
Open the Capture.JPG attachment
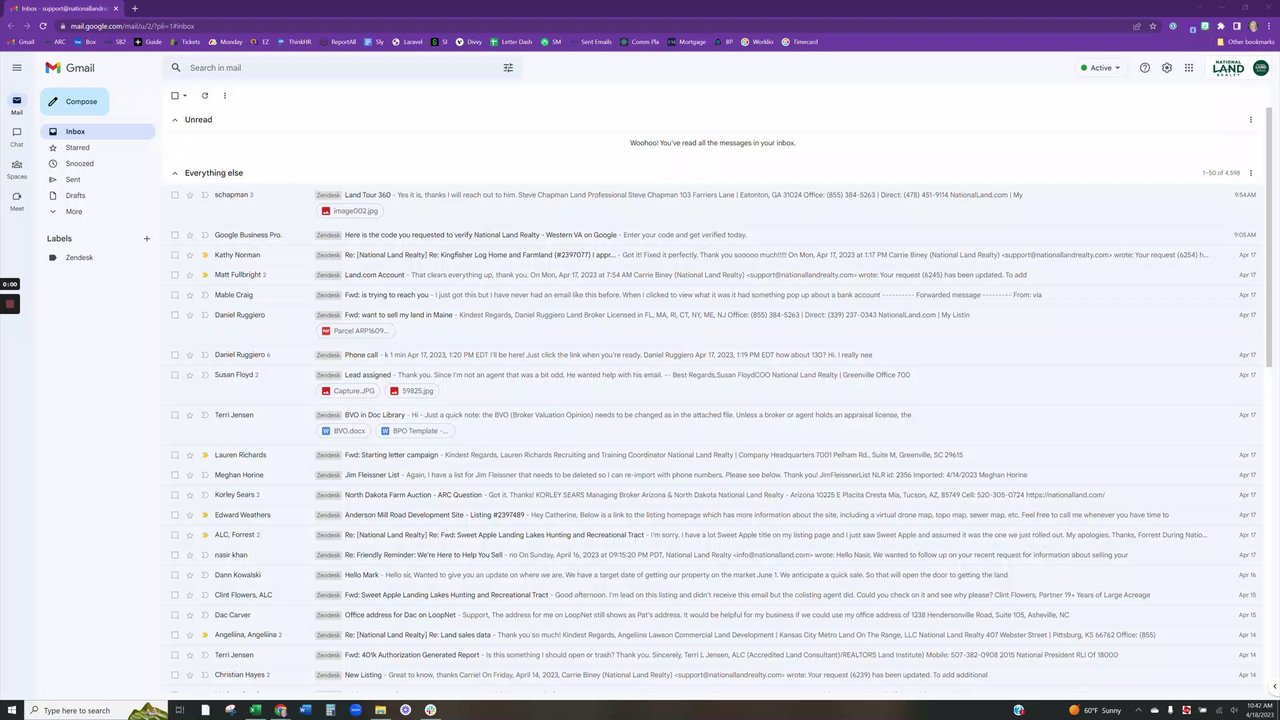348,391
